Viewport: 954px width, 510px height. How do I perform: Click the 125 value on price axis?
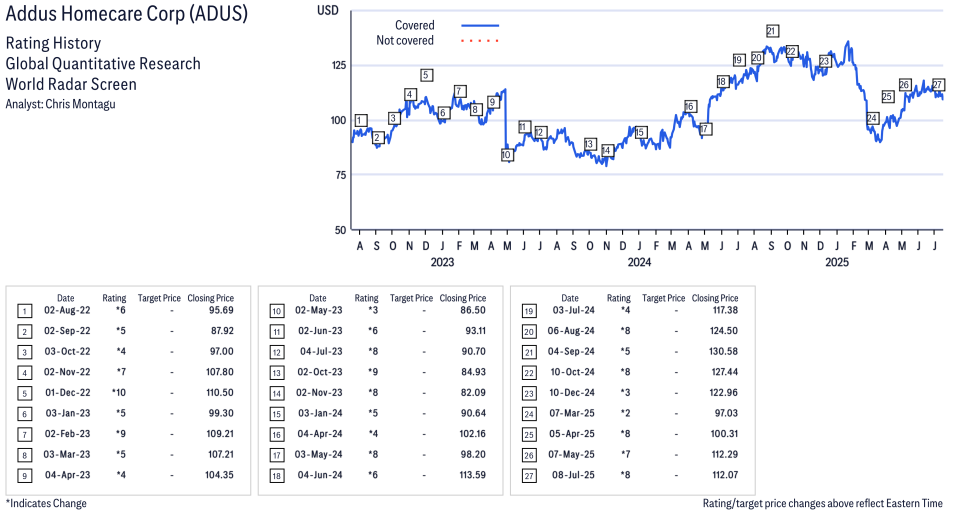[x=338, y=65]
